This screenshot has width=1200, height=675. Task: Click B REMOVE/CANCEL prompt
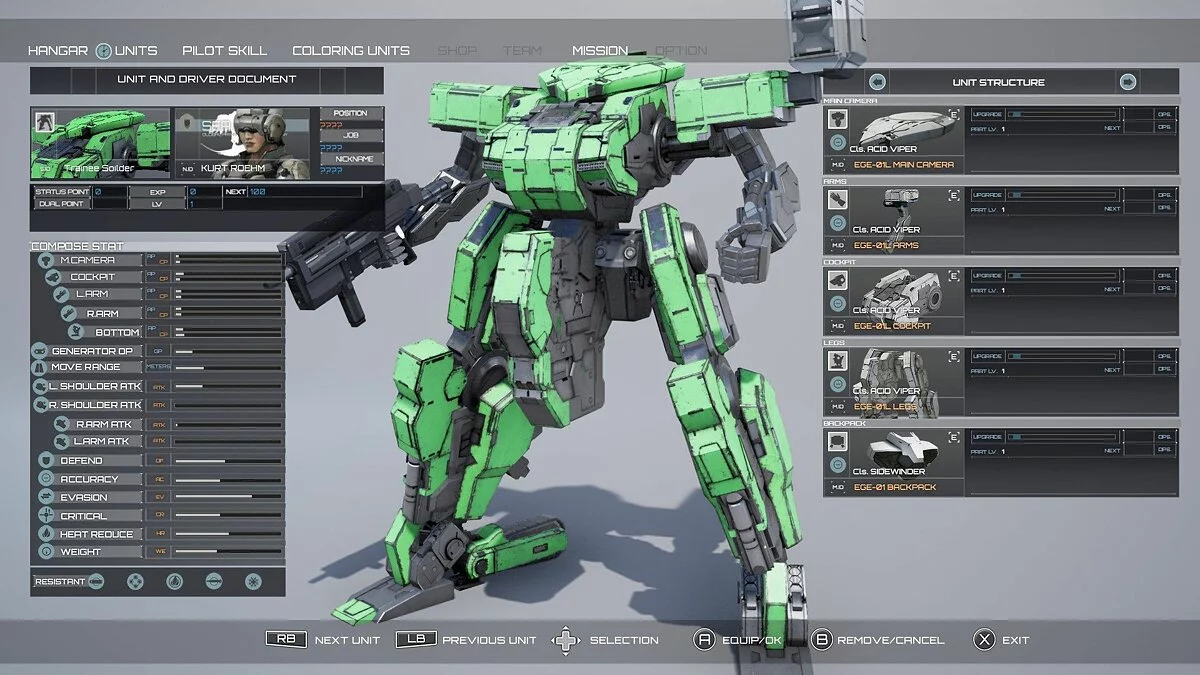pos(878,639)
